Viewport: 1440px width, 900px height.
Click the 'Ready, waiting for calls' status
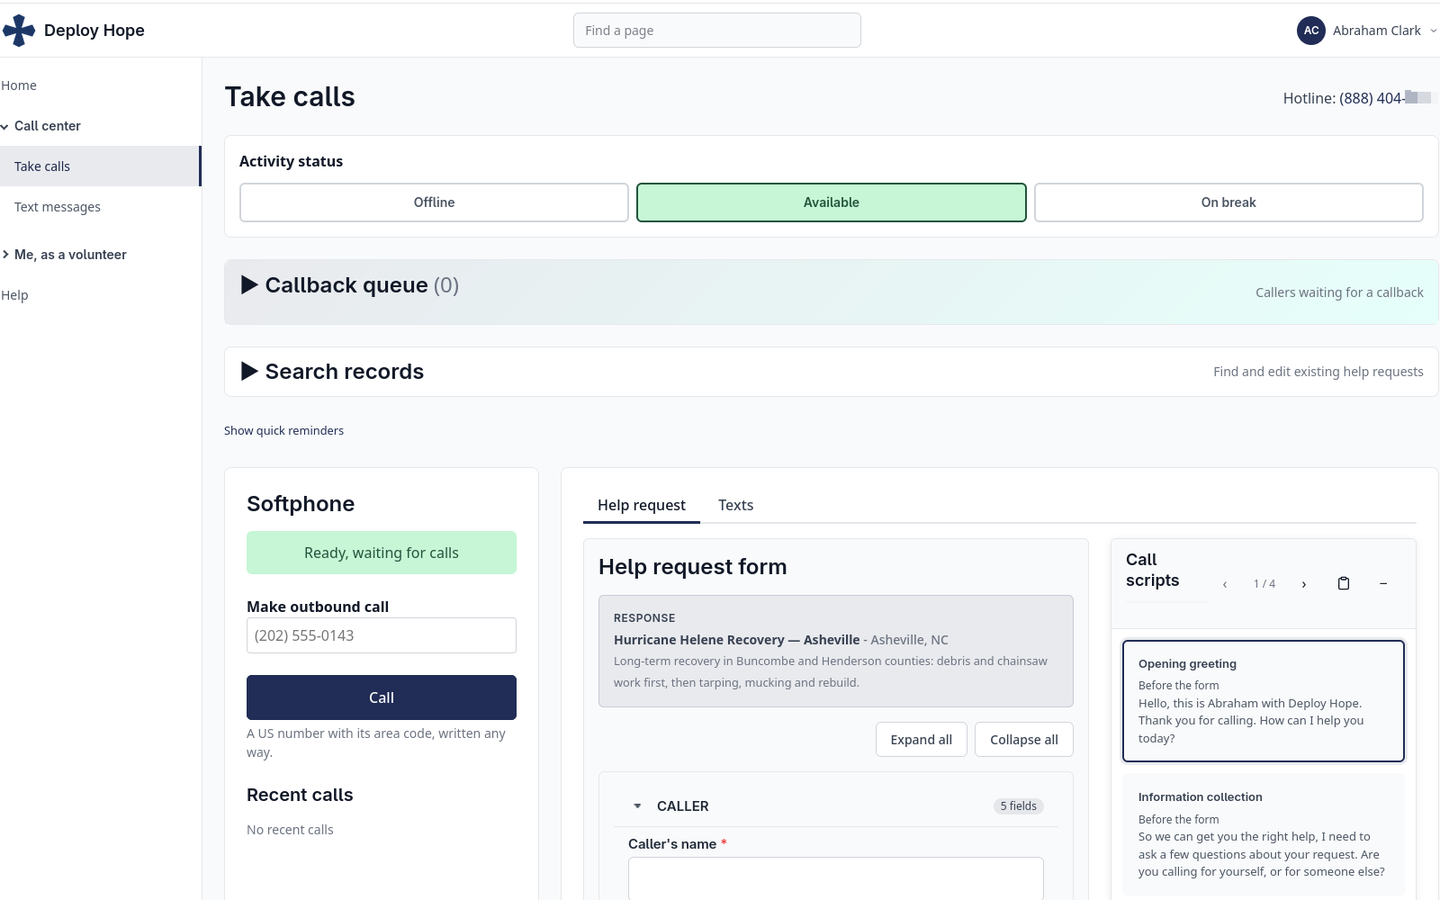click(x=381, y=553)
